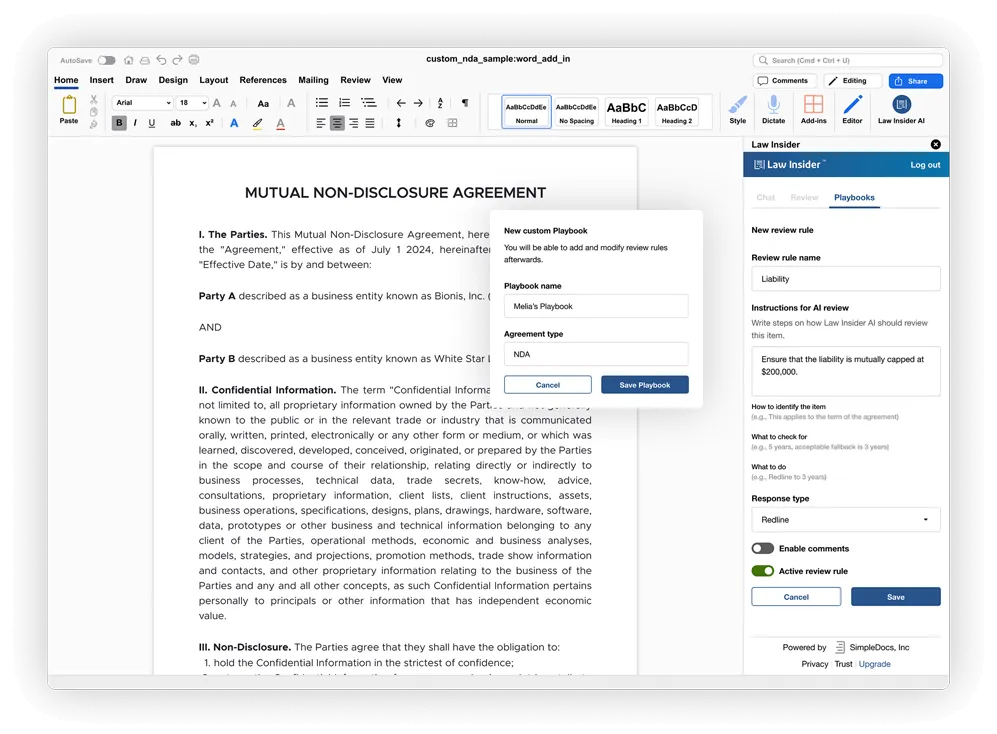
Task: Toggle Bold formatting
Action: [x=119, y=123]
